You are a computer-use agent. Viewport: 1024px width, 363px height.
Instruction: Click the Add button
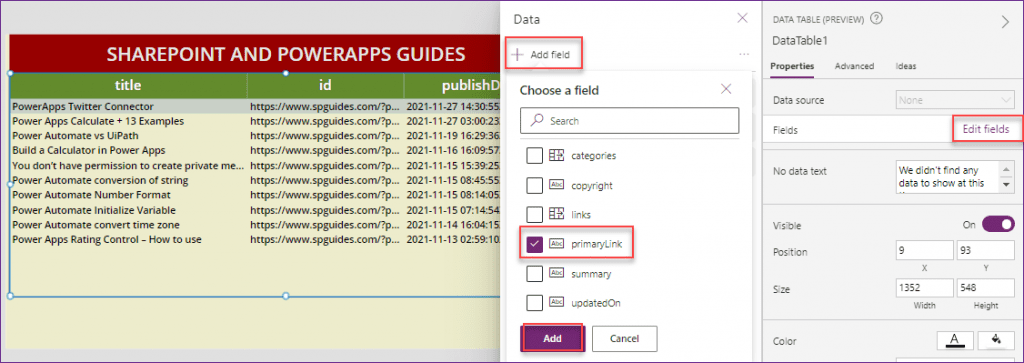click(x=552, y=339)
